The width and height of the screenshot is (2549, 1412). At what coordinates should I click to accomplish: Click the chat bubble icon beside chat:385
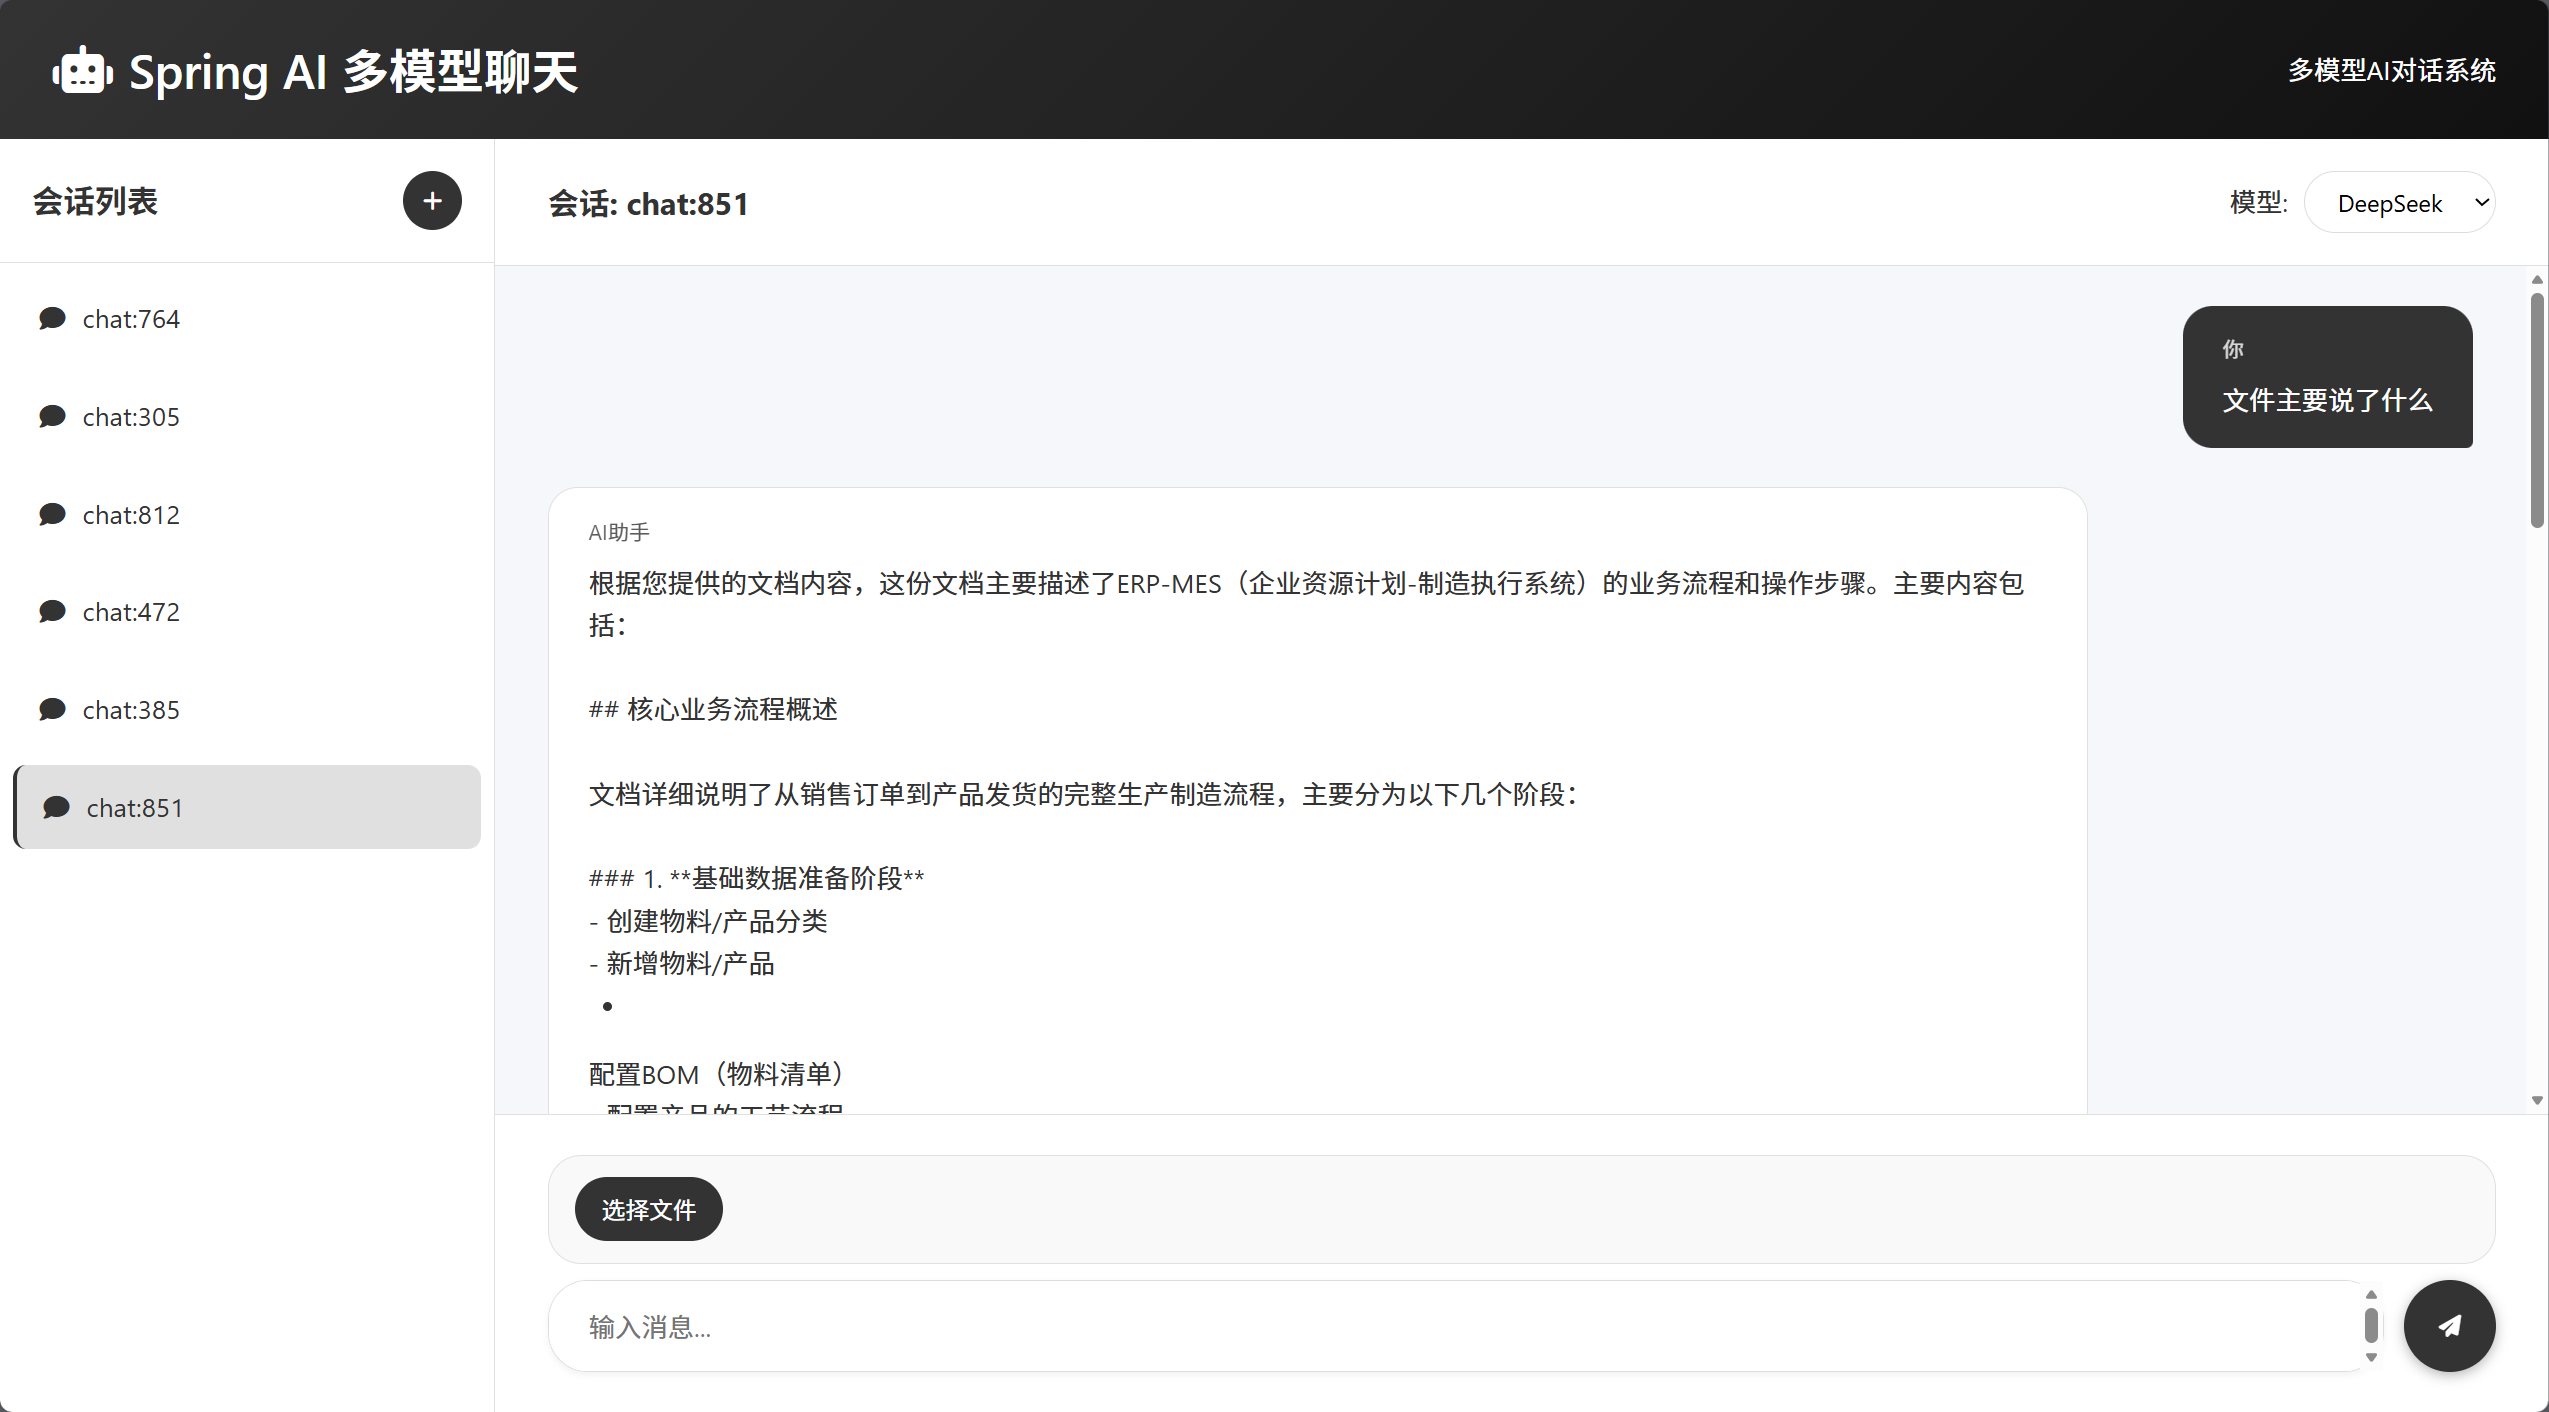point(53,708)
